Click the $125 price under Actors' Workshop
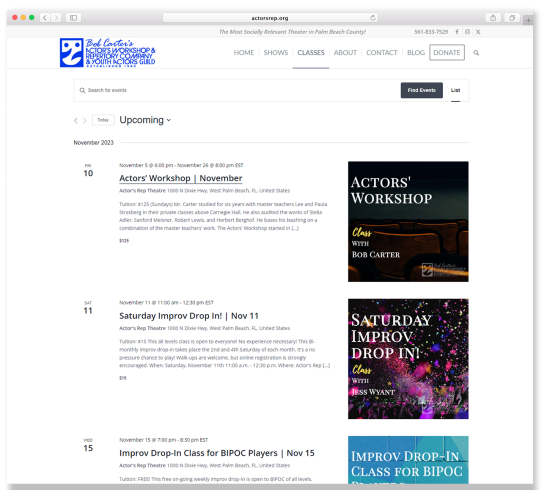The image size is (550, 496). [x=124, y=241]
